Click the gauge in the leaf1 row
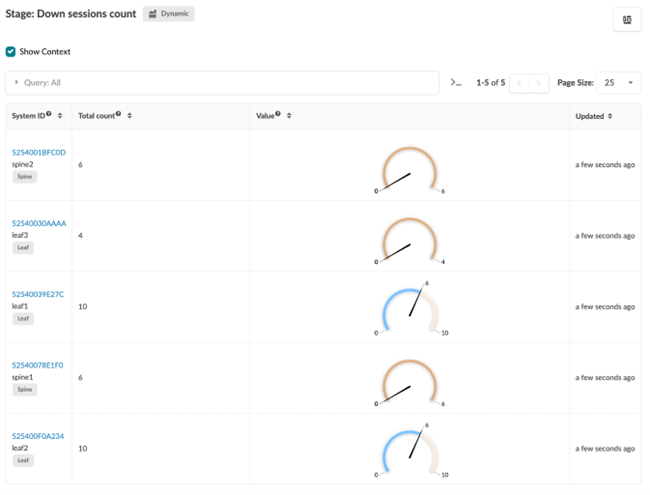This screenshot has width=650, height=495. 410,308
